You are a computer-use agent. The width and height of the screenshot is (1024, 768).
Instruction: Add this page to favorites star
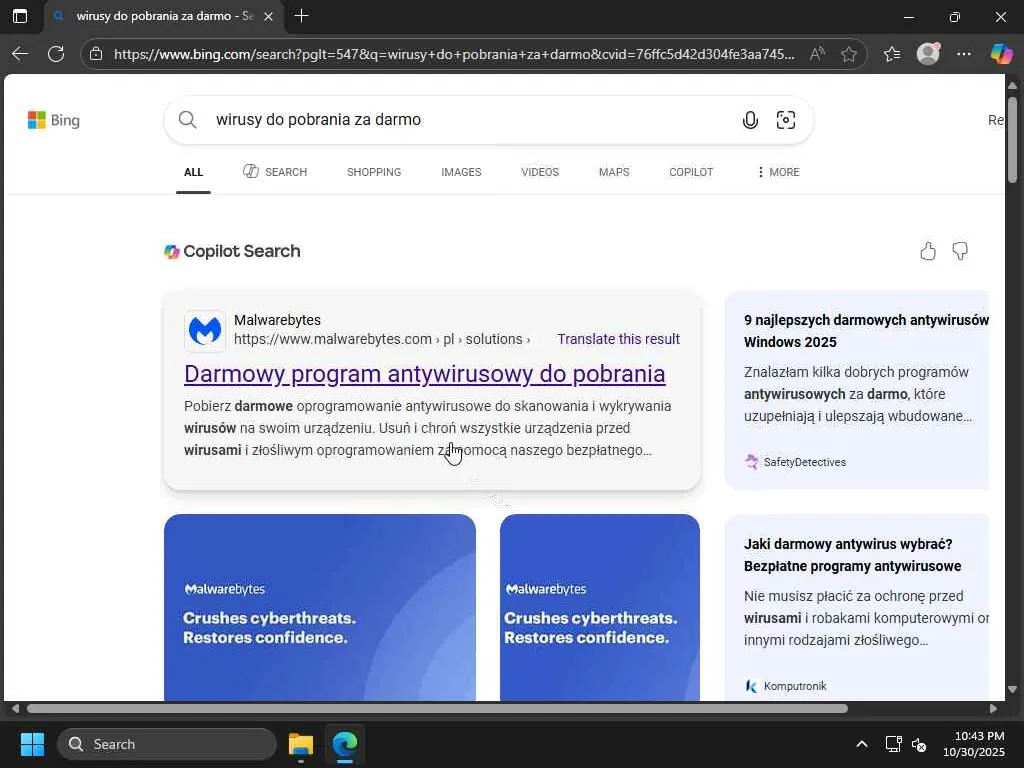coord(848,54)
